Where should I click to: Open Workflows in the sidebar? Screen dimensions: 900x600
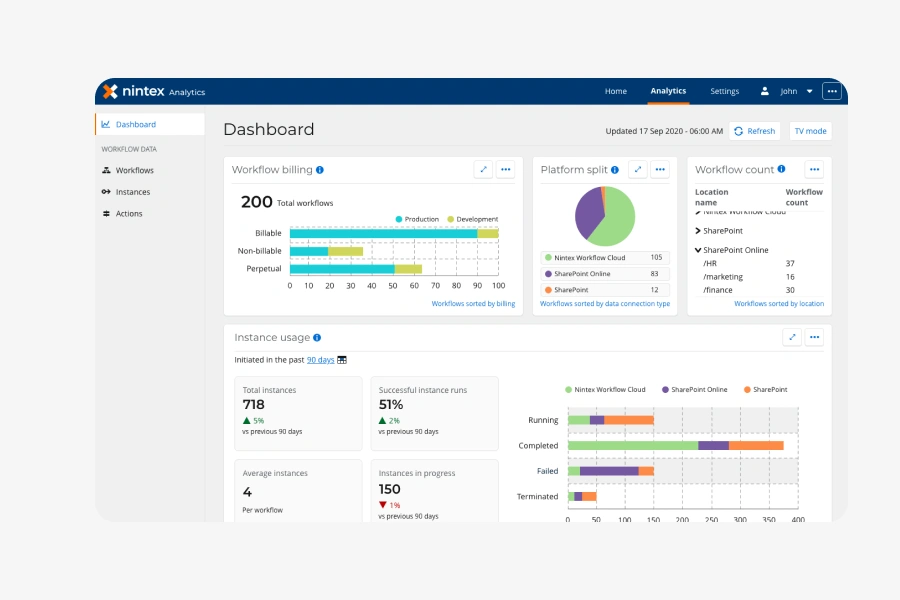coord(134,171)
